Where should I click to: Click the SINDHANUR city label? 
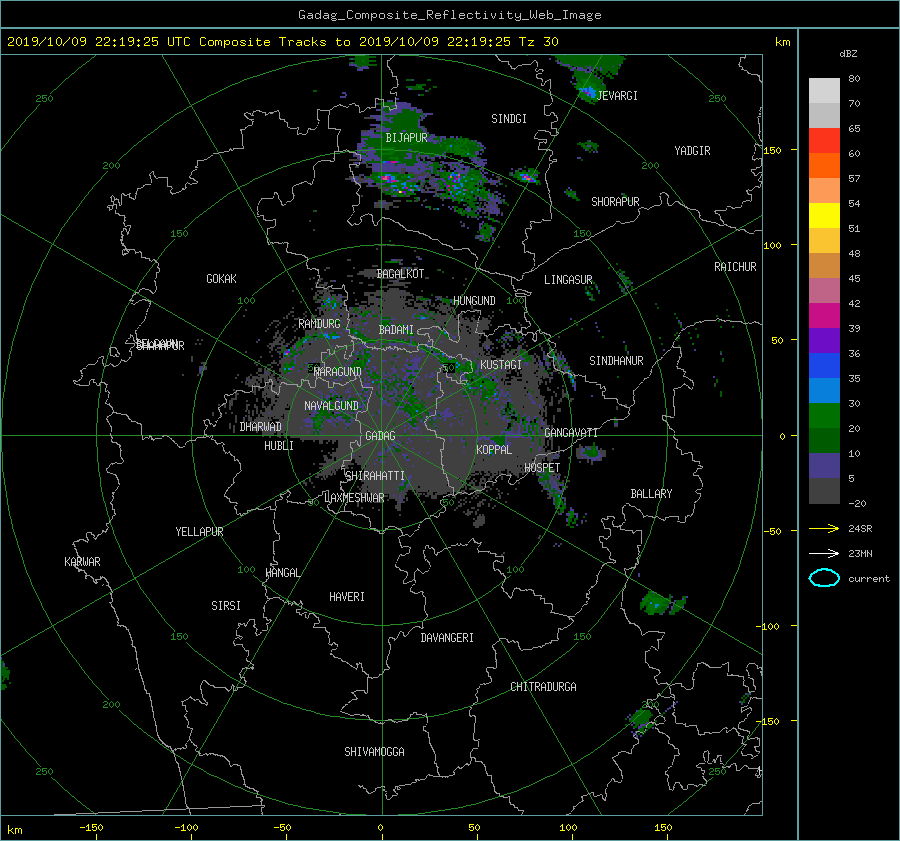[616, 361]
